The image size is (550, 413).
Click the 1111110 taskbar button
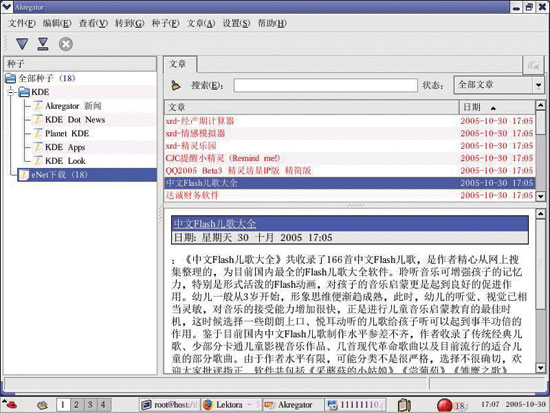355,405
